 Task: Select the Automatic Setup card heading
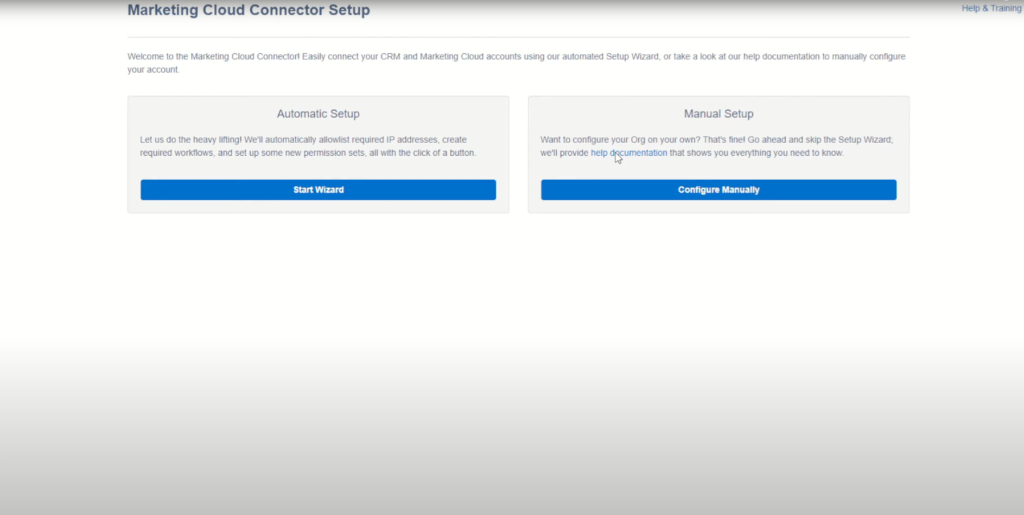click(x=318, y=114)
